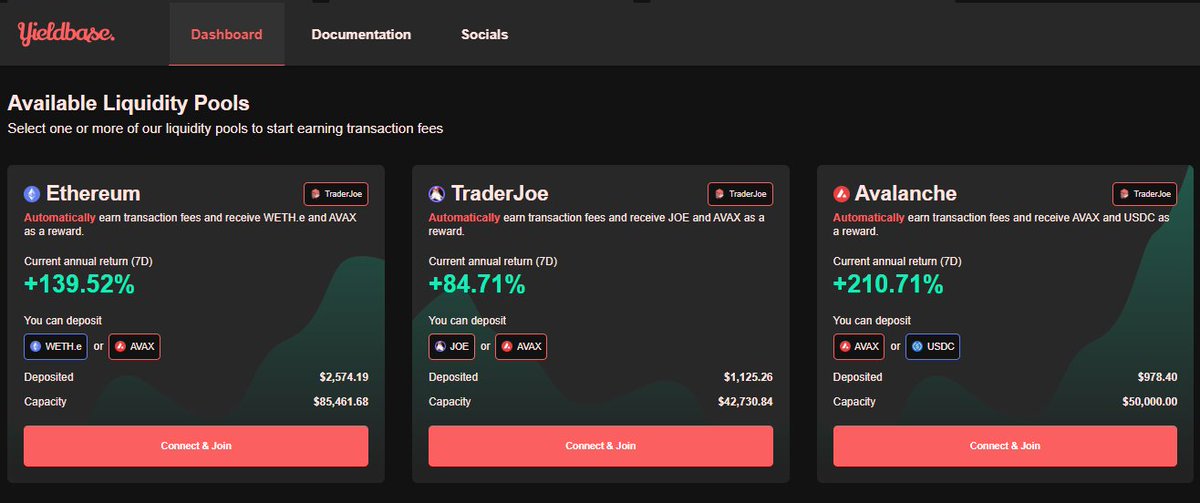Click the $85,461.68 capacity value
Viewport: 1200px width, 503px height.
[x=341, y=402]
